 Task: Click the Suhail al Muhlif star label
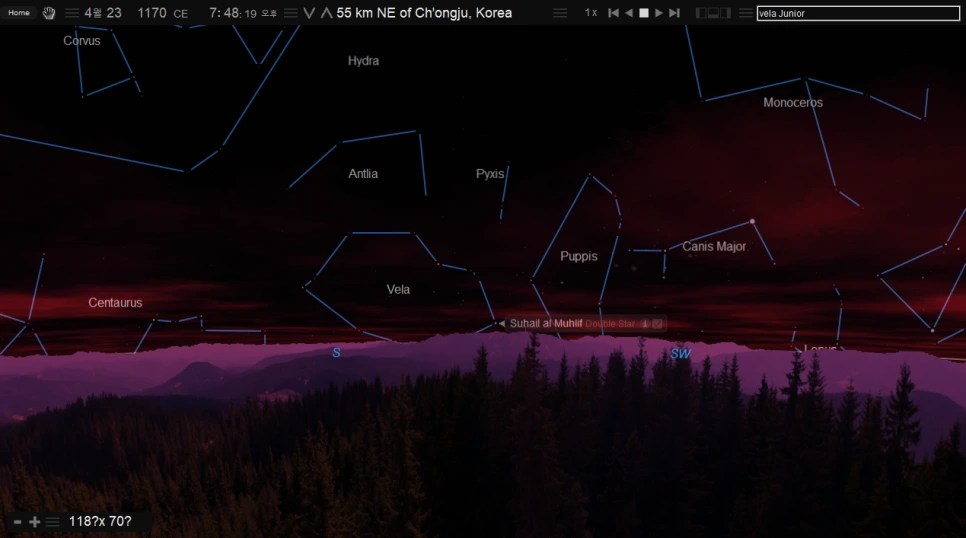click(x=546, y=323)
